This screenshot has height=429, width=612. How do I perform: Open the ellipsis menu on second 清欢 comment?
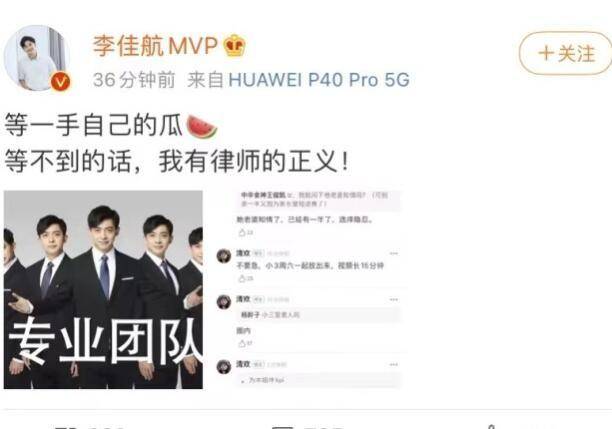click(393, 300)
